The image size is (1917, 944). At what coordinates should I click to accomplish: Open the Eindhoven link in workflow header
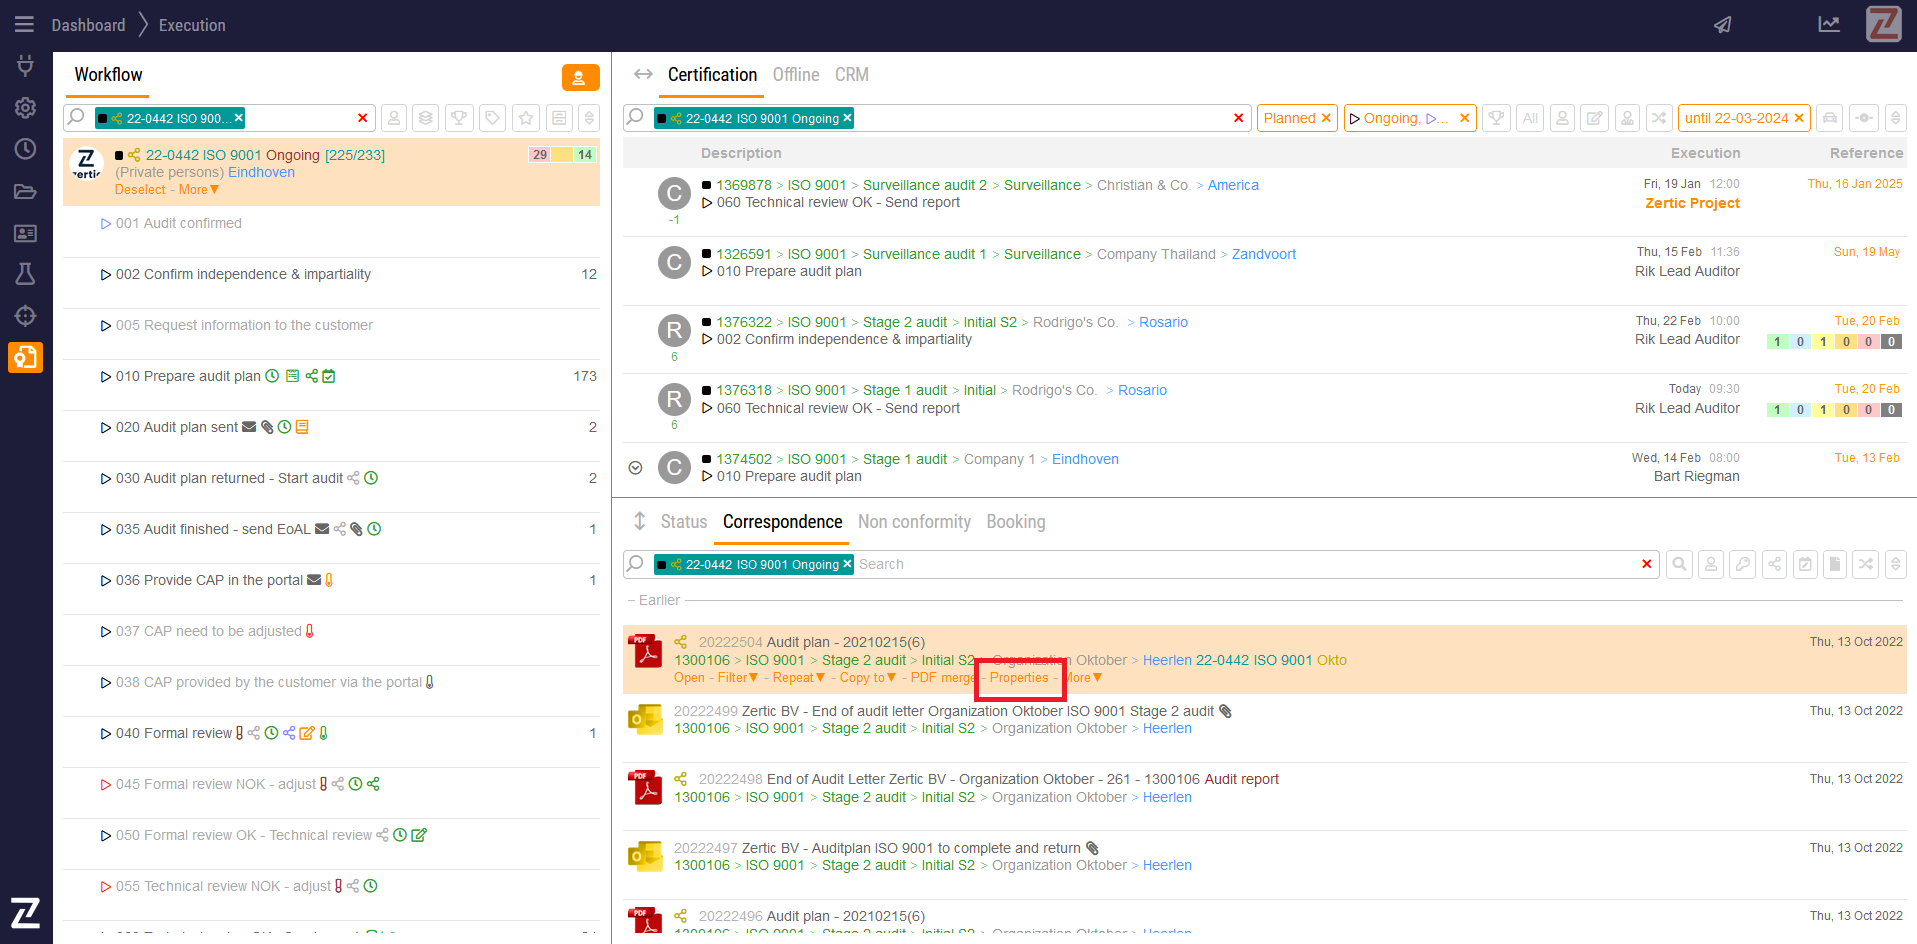coord(261,172)
